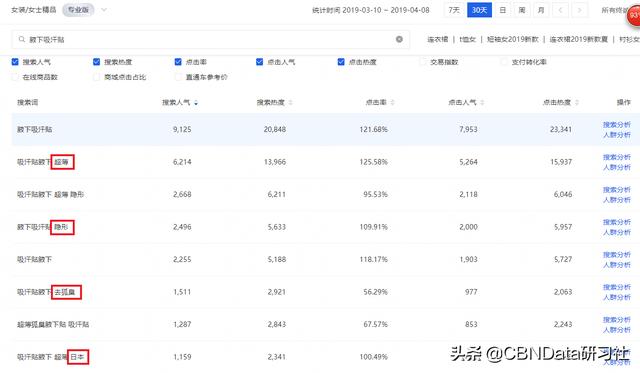The image size is (640, 373).
Task: Open the 连衣裙 suggested keyword
Action: (438, 39)
